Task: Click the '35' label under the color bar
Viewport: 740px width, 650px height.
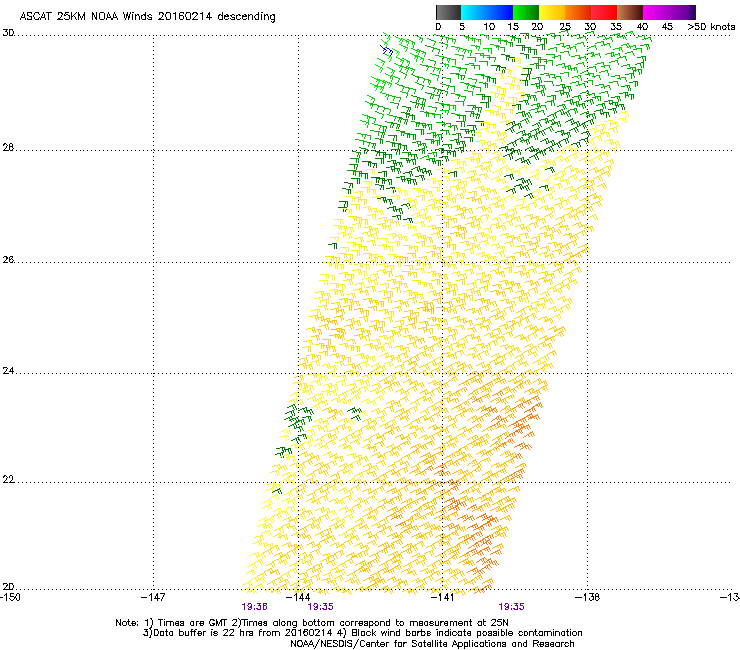Action: click(x=616, y=27)
